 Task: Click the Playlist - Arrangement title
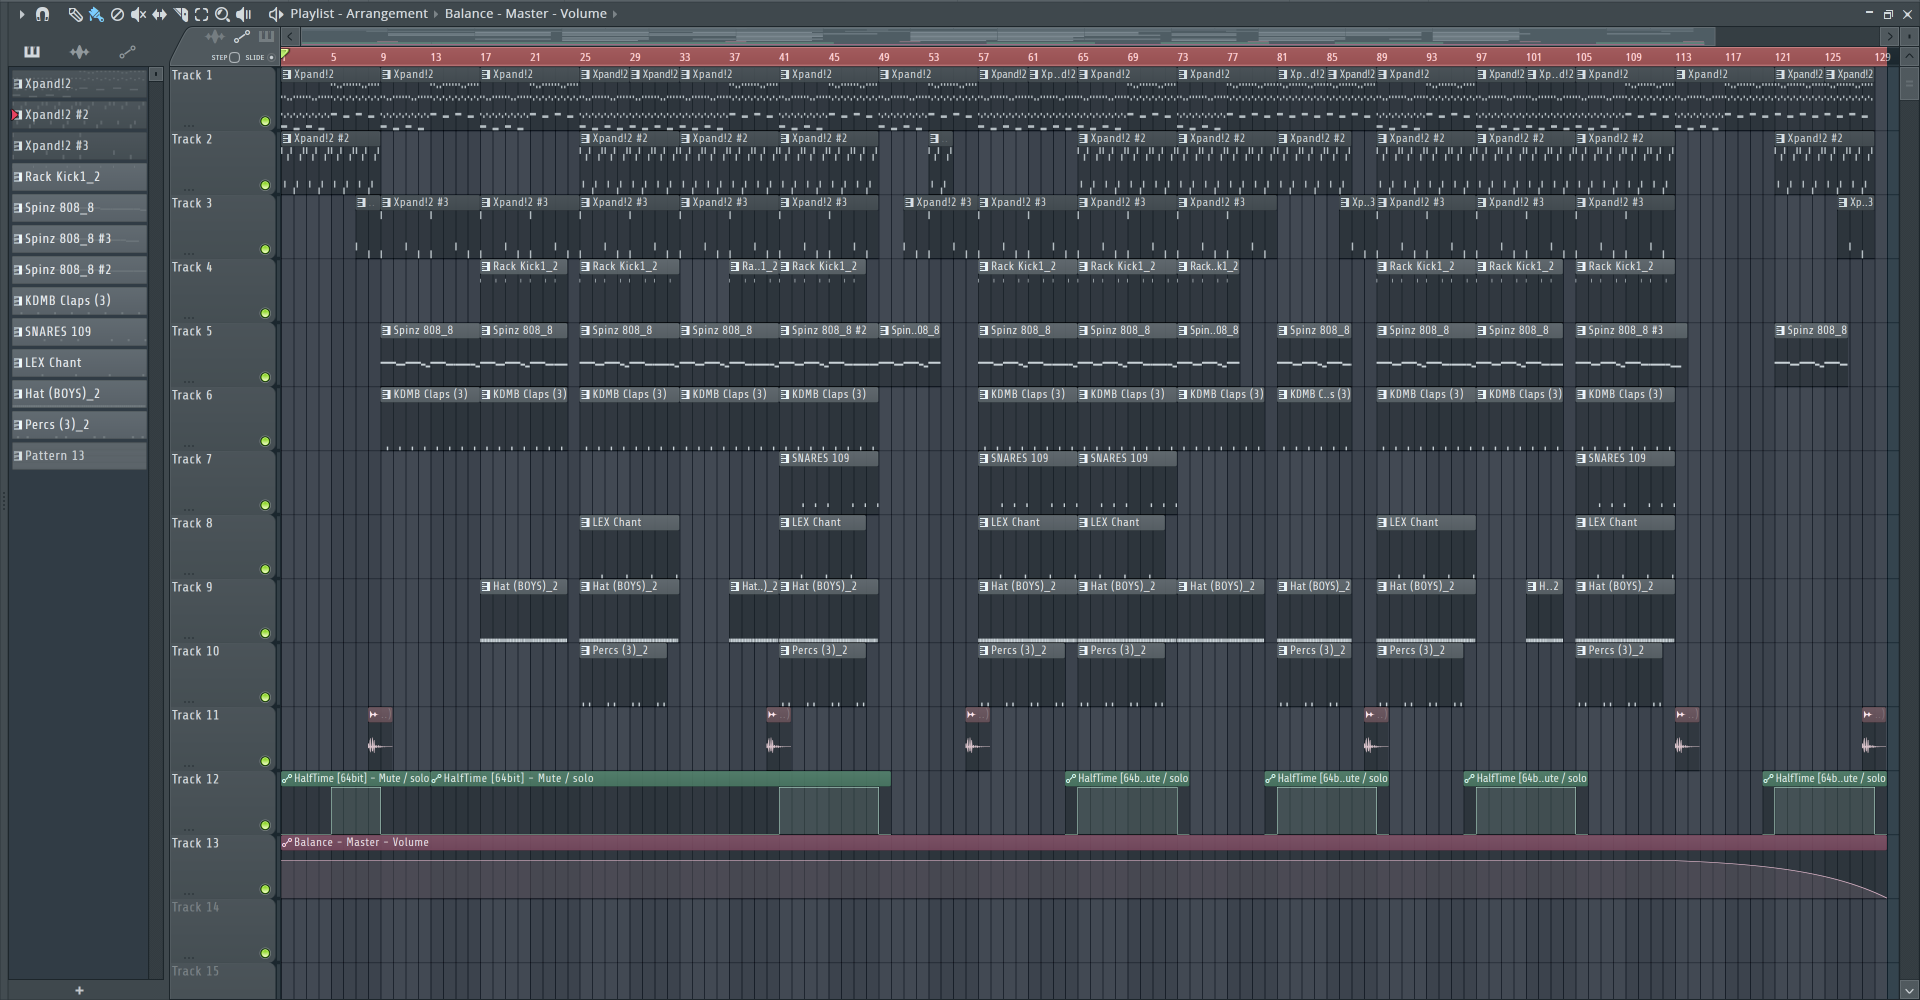pos(359,14)
